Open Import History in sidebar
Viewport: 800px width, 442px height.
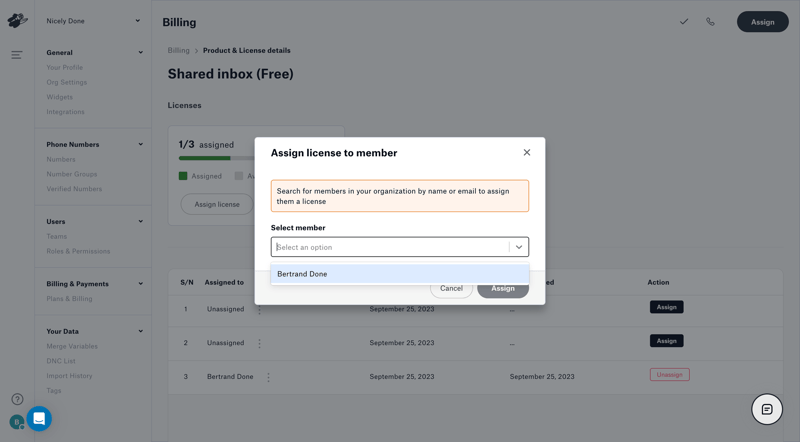pyautogui.click(x=69, y=376)
